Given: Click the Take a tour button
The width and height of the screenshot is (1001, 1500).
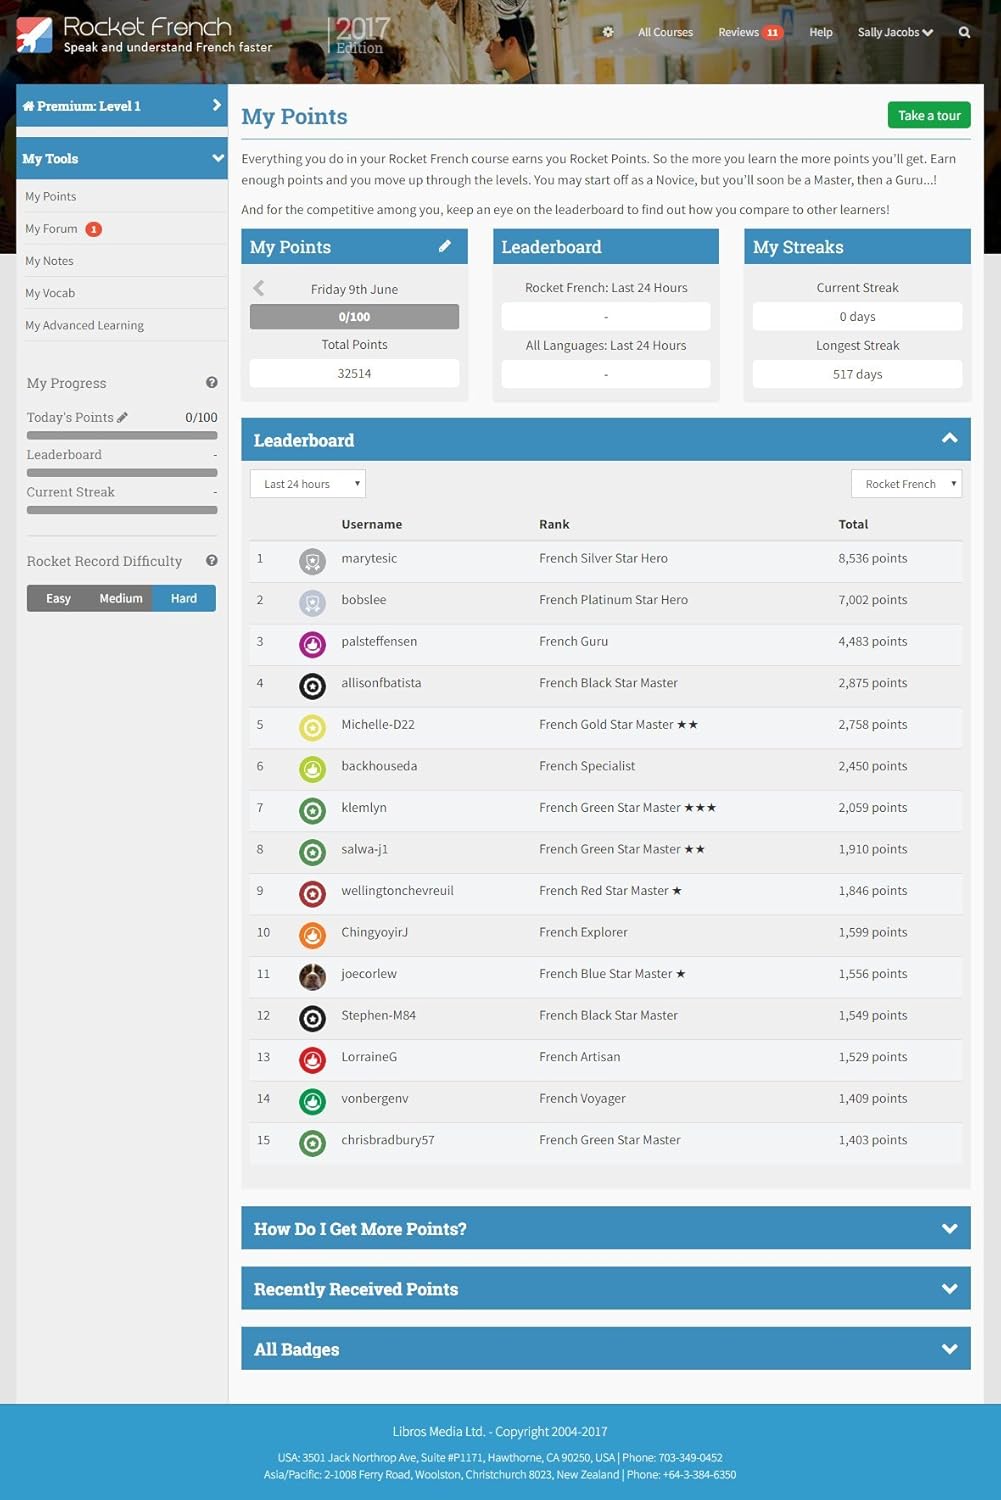Looking at the screenshot, I should [x=928, y=115].
